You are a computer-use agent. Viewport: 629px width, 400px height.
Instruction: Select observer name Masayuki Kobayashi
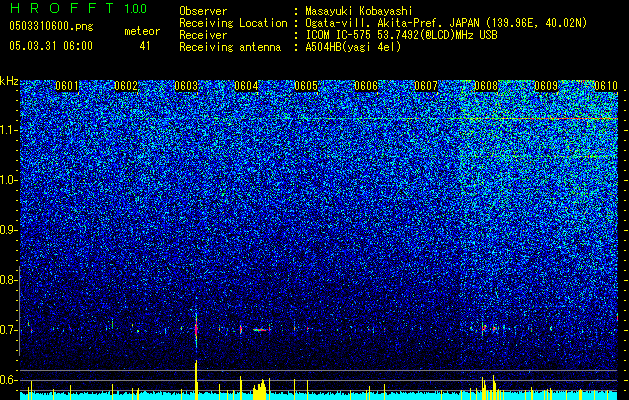click(358, 12)
